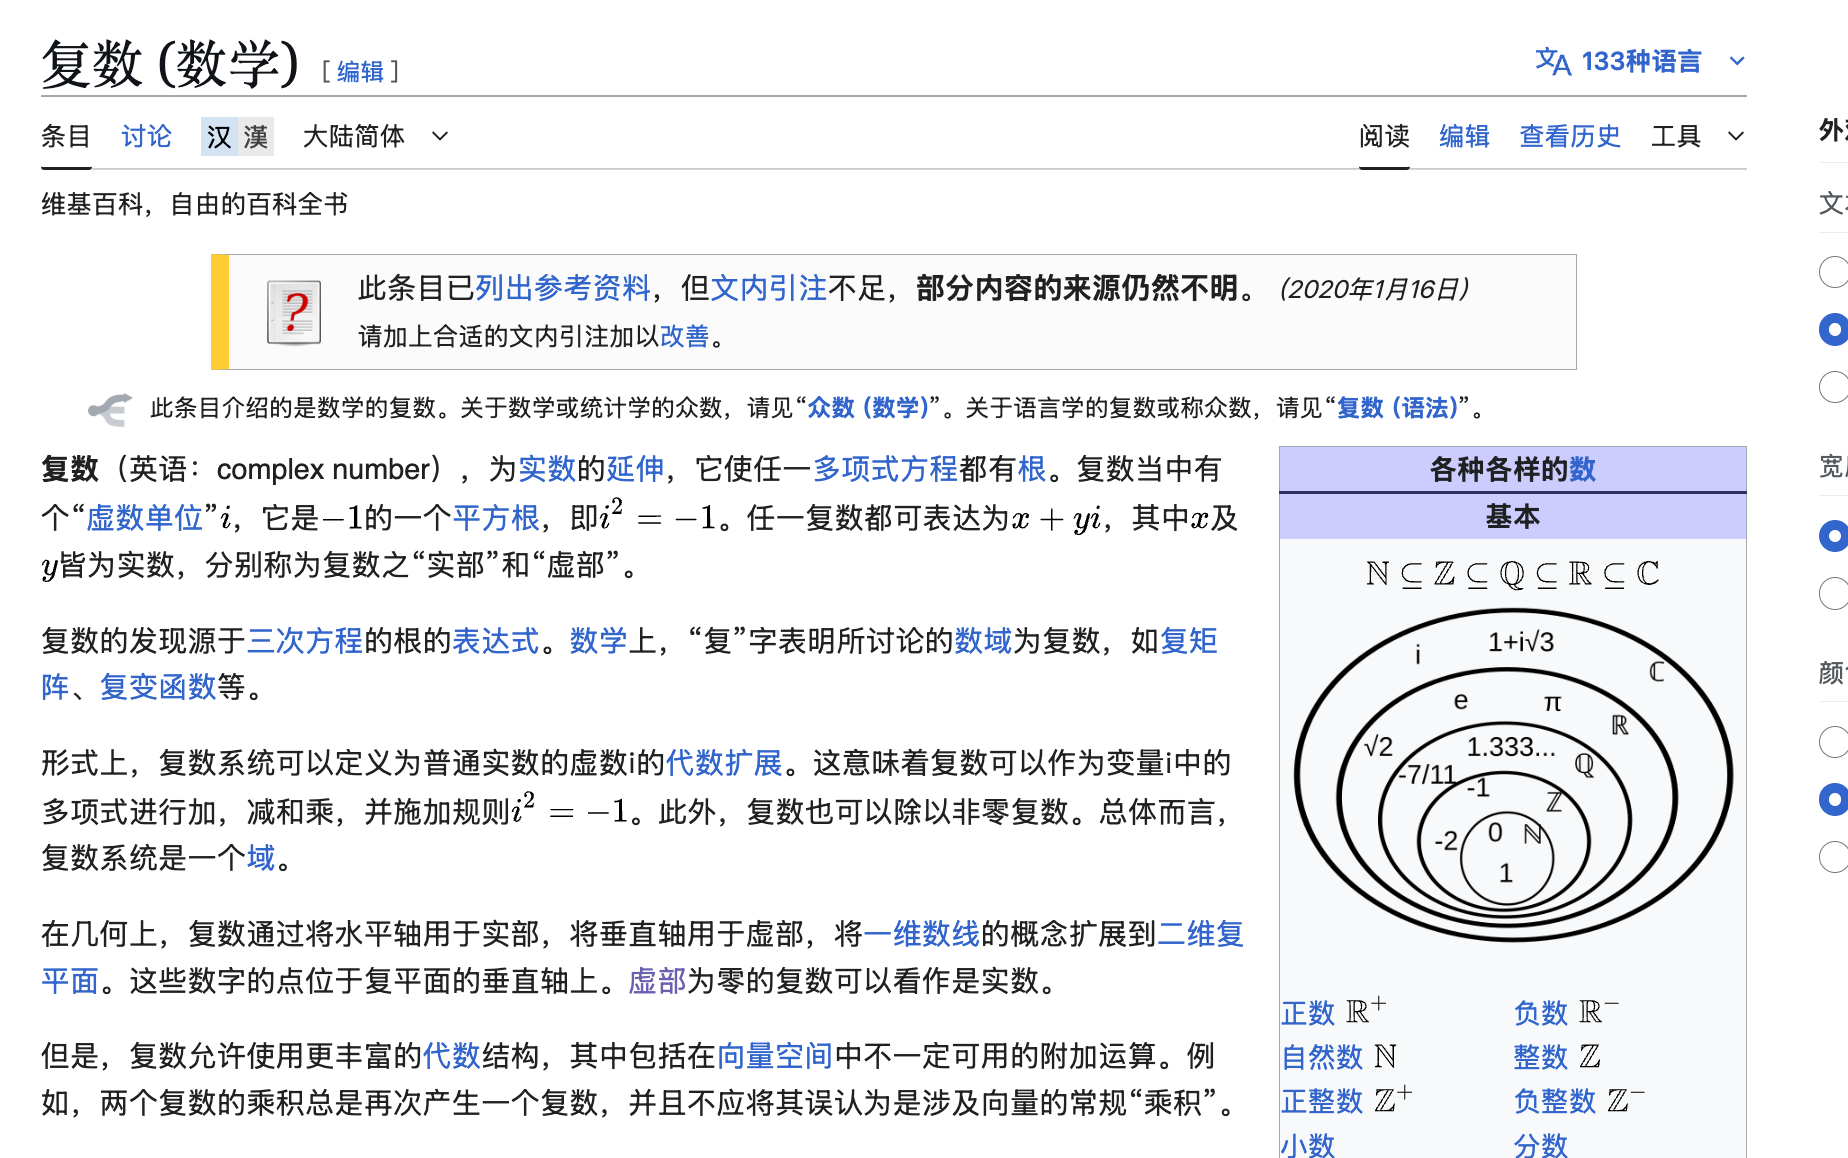This screenshot has height=1158, width=1848.
Task: Click the date text (2020年1月16日)
Action: point(1374,289)
